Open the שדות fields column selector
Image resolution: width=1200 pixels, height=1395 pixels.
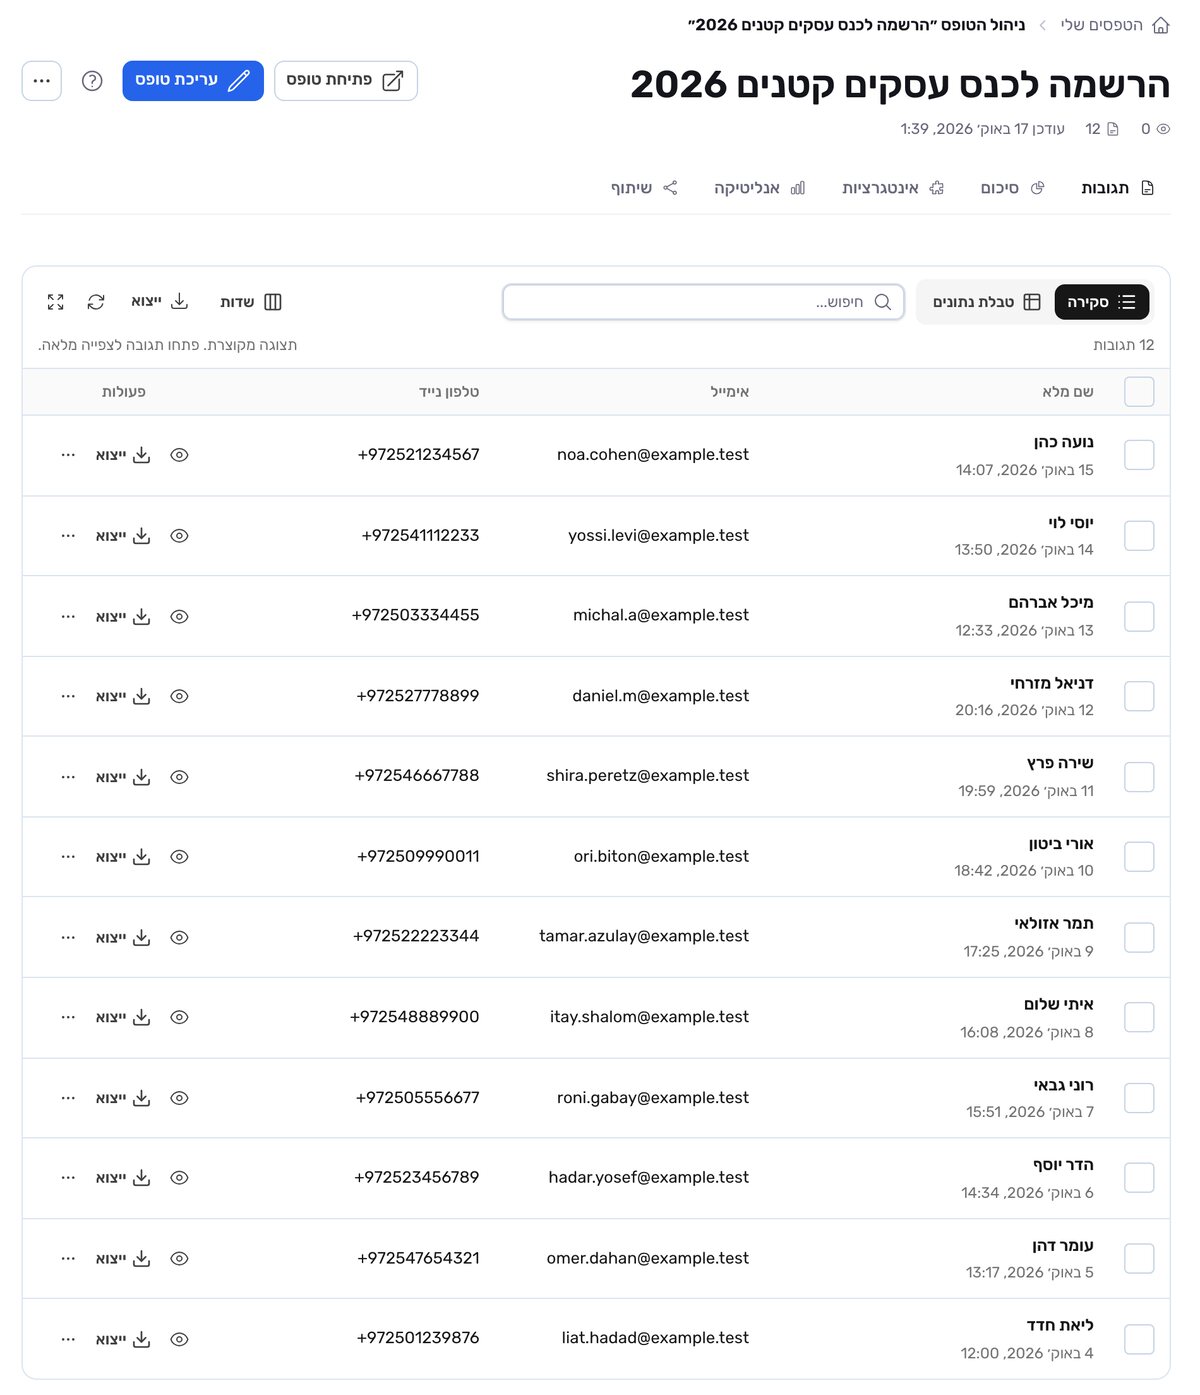[x=251, y=302]
